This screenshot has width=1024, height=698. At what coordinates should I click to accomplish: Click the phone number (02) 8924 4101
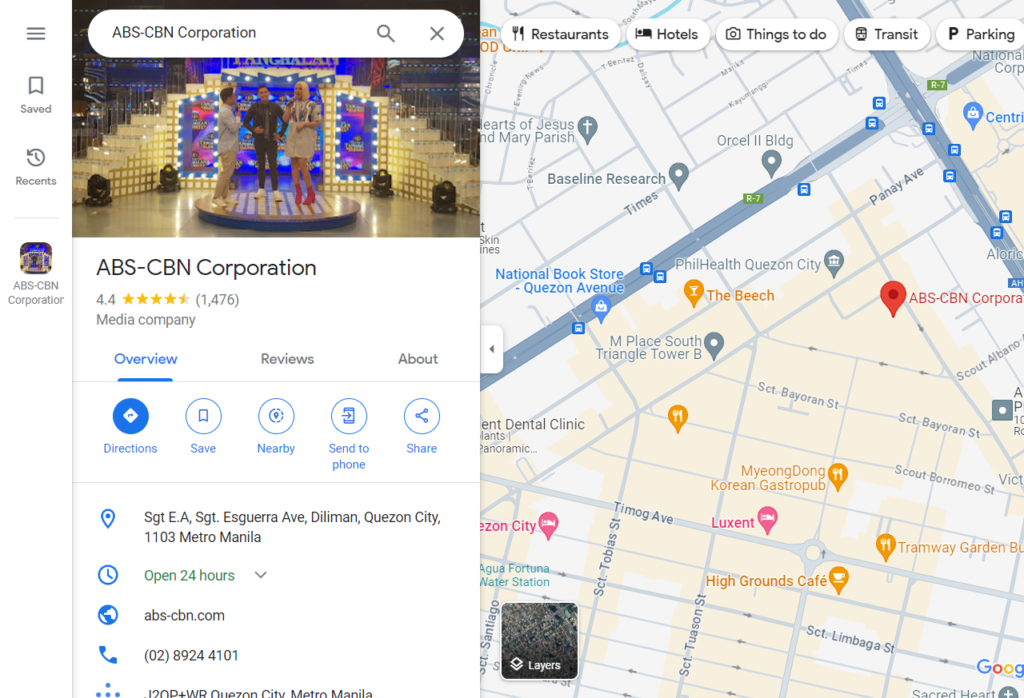pos(191,656)
